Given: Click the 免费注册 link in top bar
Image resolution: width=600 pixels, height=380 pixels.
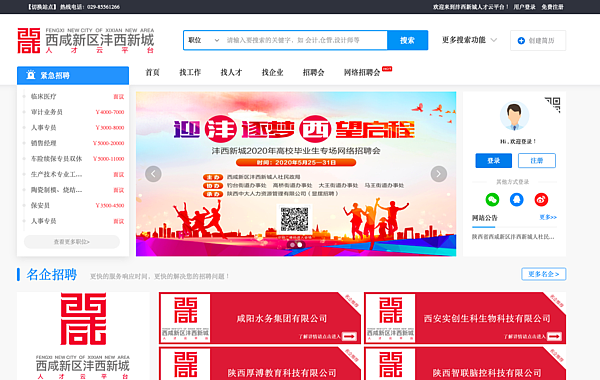Looking at the screenshot, I should [x=552, y=7].
